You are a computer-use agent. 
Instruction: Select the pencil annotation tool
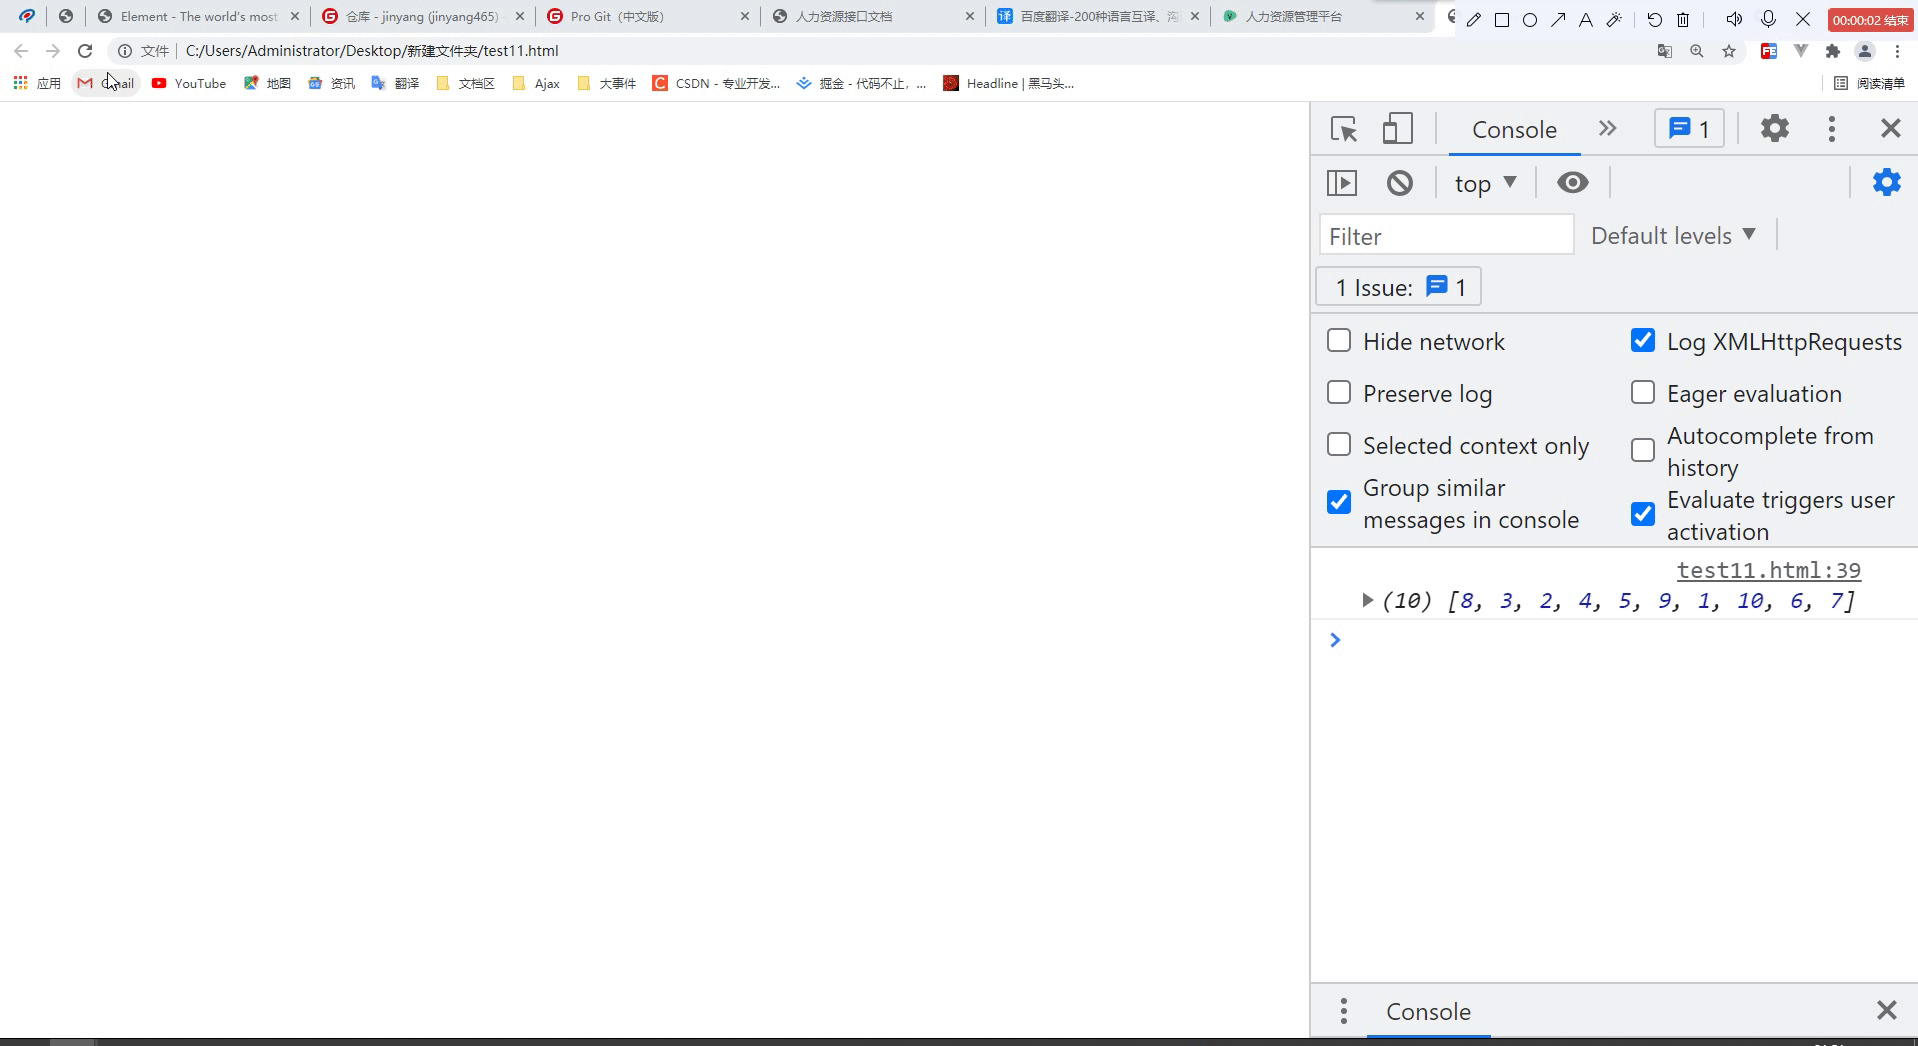(x=1473, y=19)
